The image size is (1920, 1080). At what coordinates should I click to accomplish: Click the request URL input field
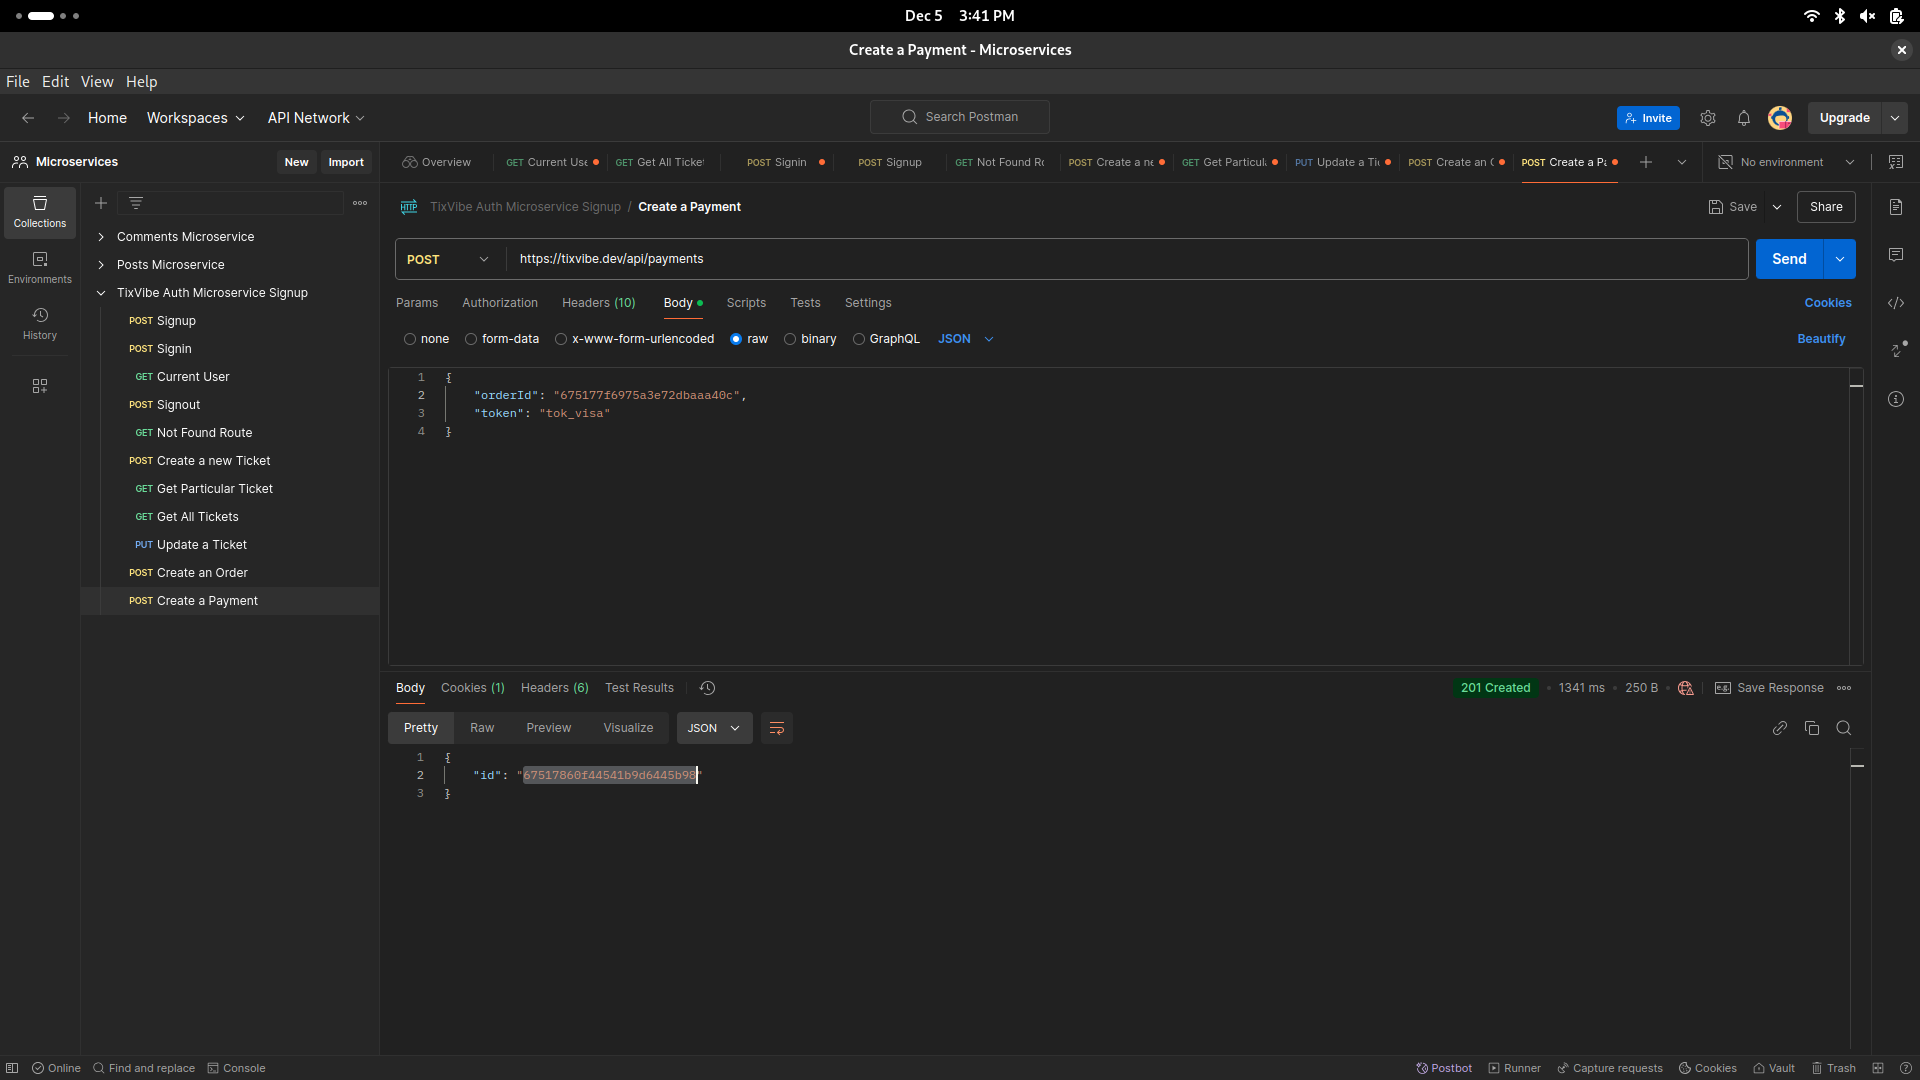[x=1127, y=259]
